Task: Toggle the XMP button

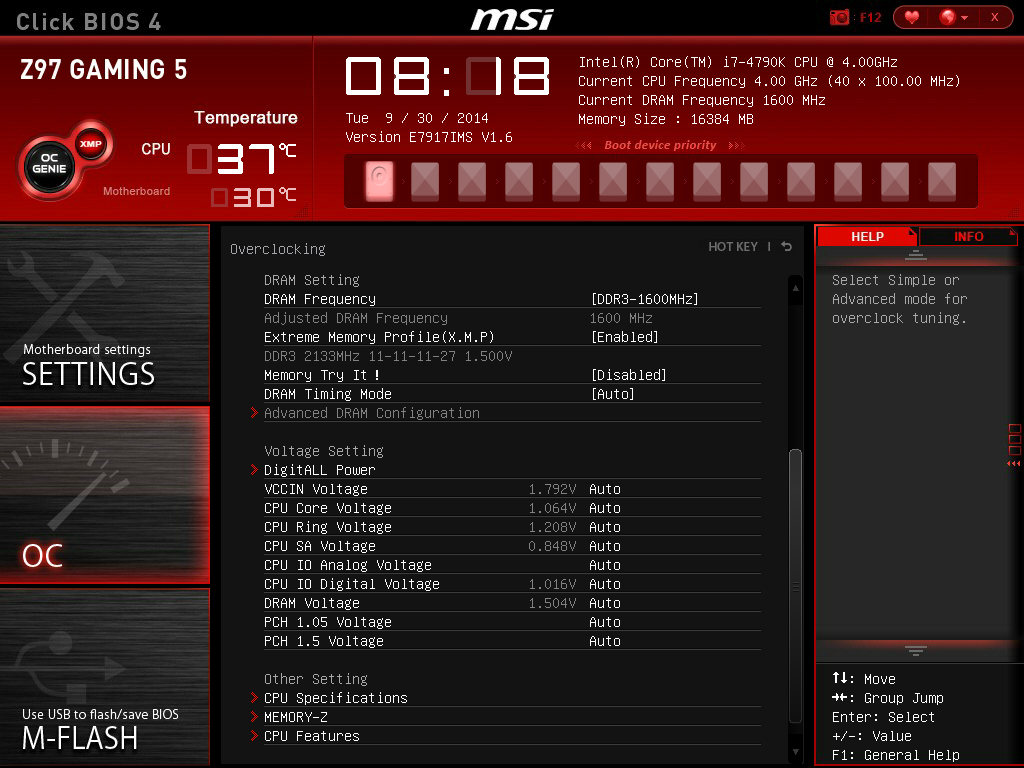Action: pos(91,144)
